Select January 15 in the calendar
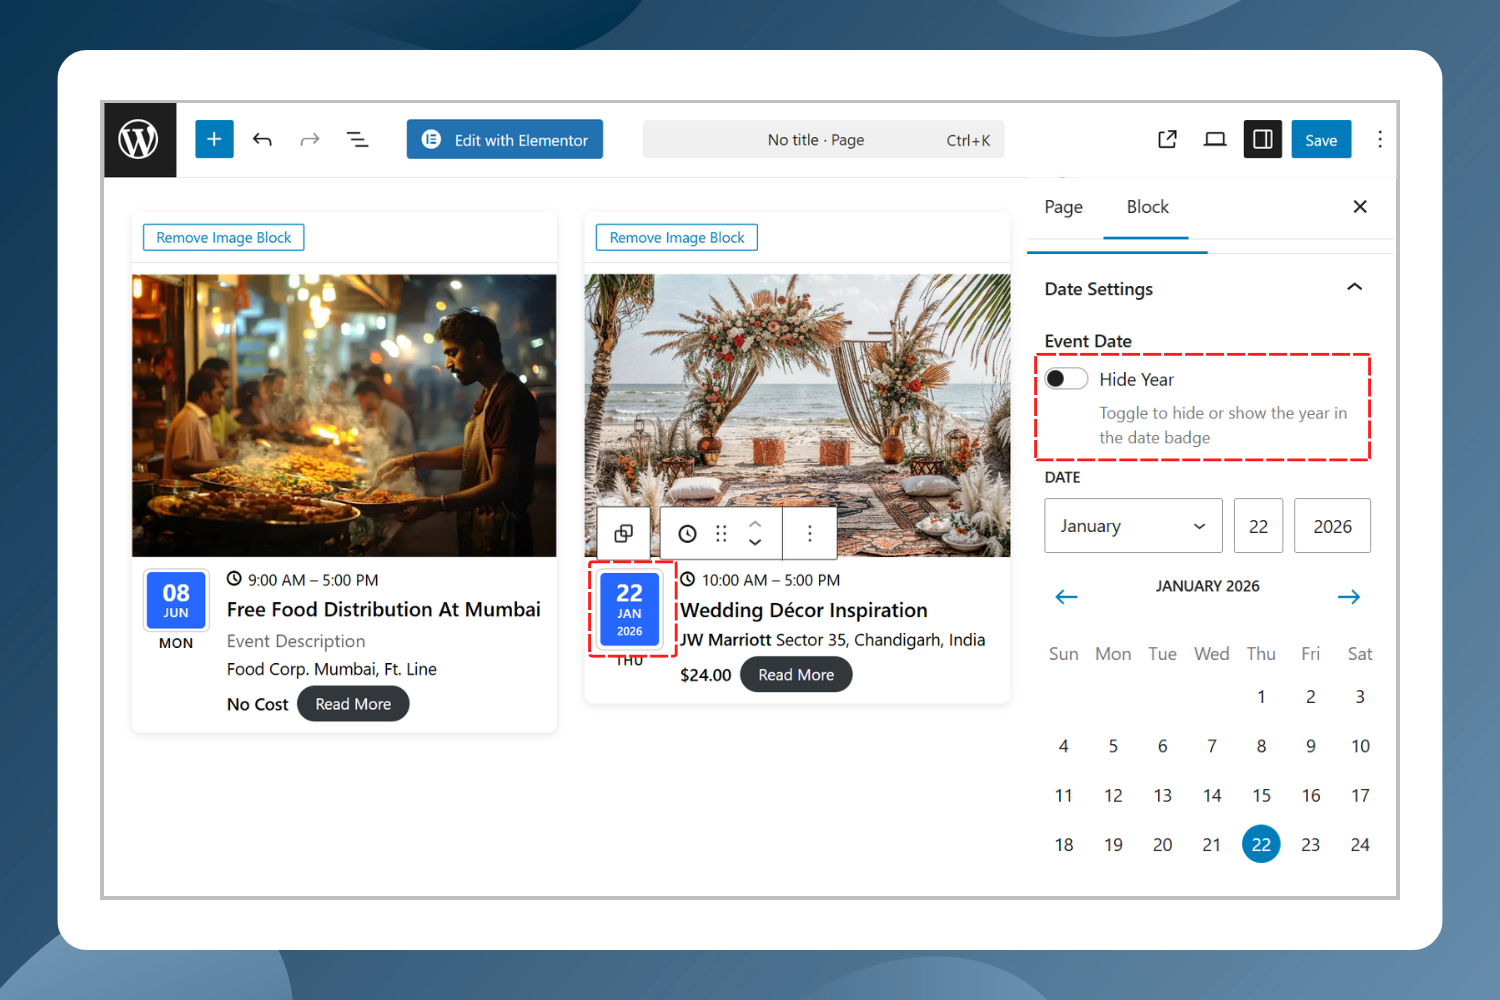 coord(1261,796)
